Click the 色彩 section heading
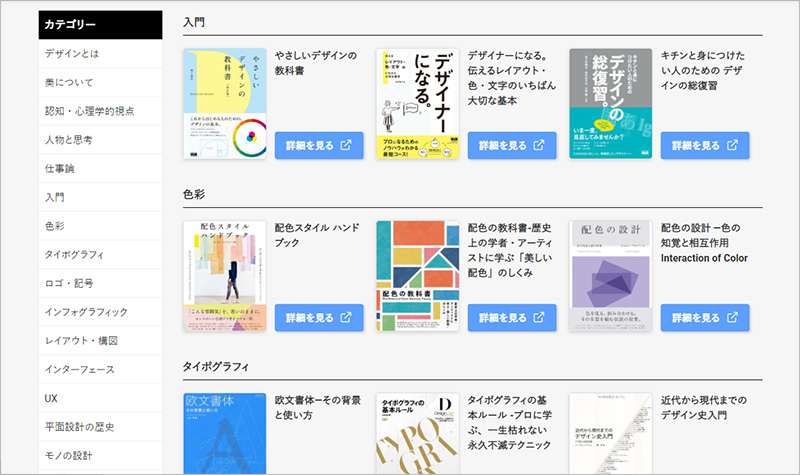 point(194,194)
